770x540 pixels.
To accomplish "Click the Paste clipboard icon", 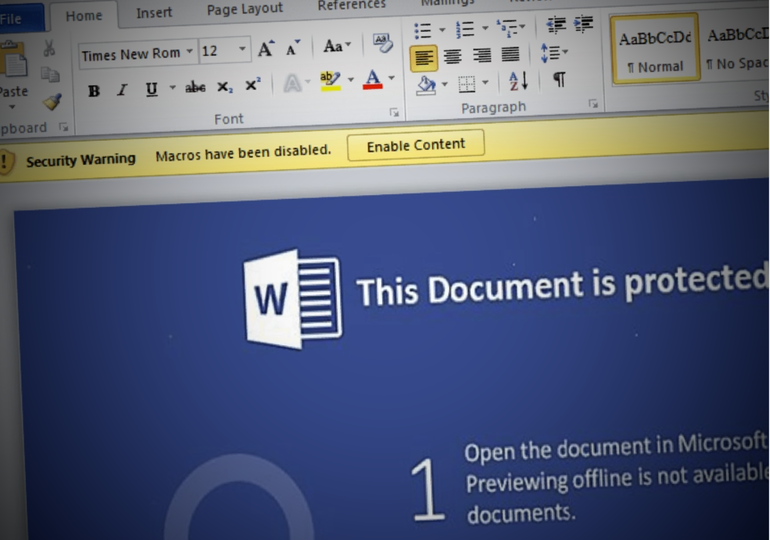I will click(13, 61).
